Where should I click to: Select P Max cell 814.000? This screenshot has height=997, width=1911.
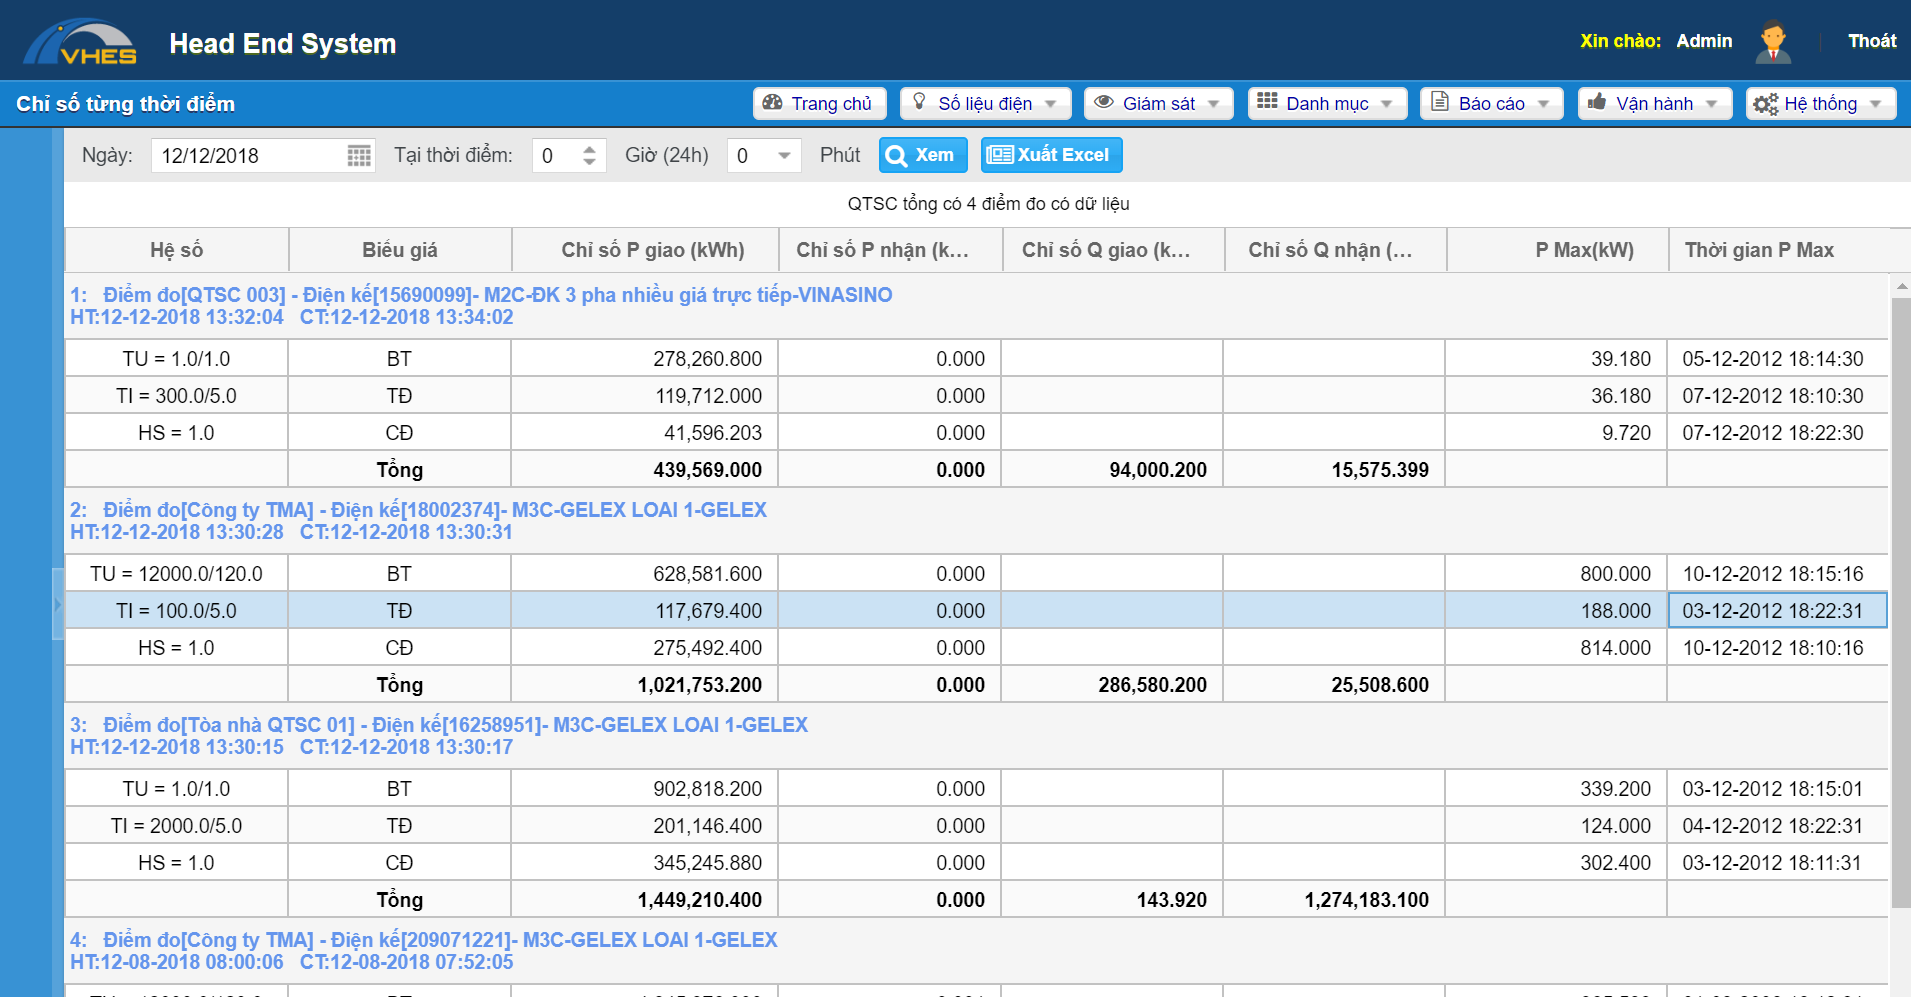pos(1556,648)
